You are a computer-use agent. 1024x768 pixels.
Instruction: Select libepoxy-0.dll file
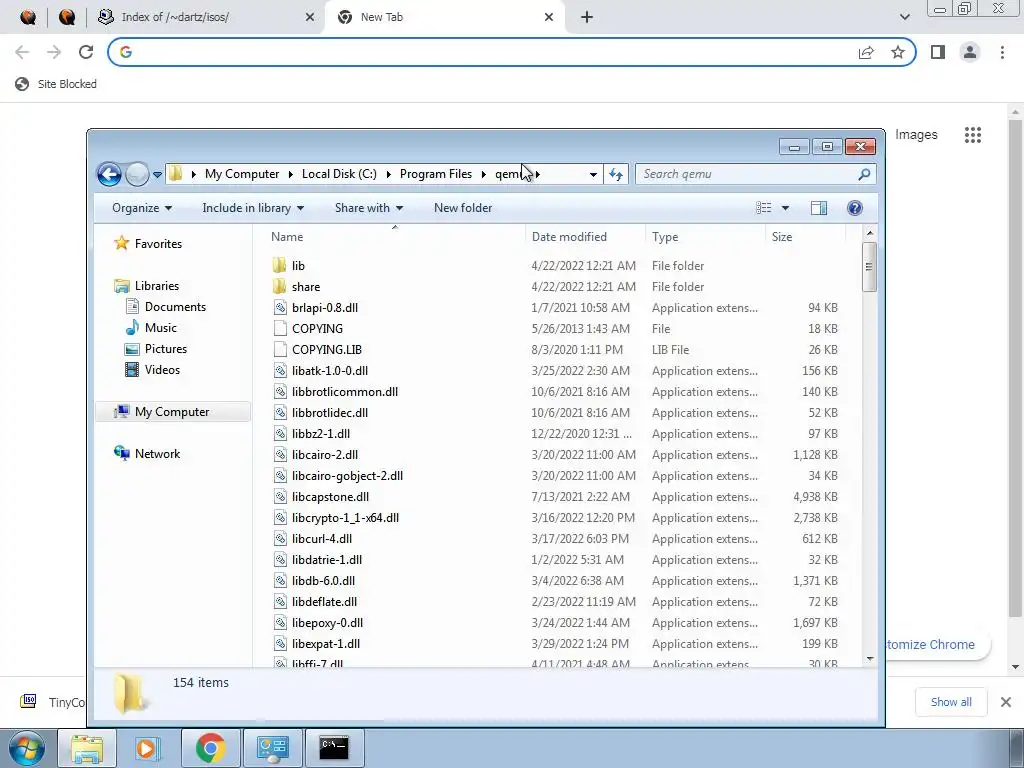coord(327,622)
